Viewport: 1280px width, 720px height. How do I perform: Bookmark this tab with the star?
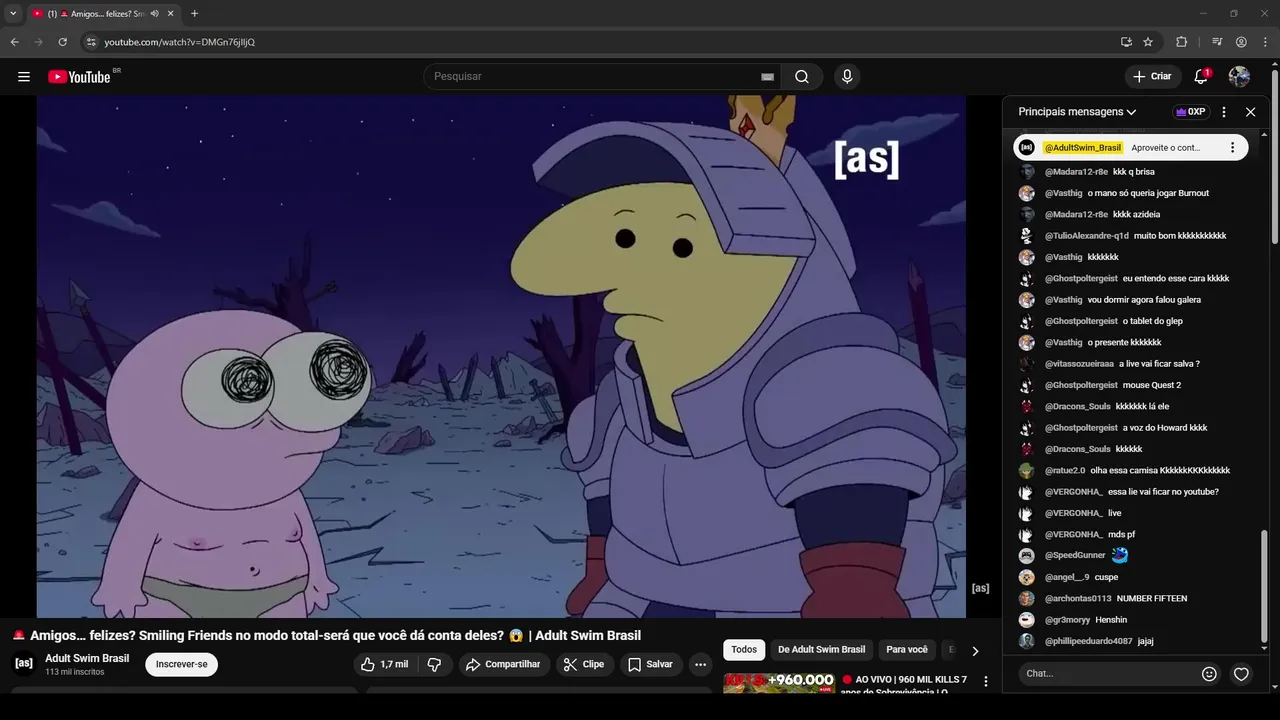click(x=1148, y=42)
